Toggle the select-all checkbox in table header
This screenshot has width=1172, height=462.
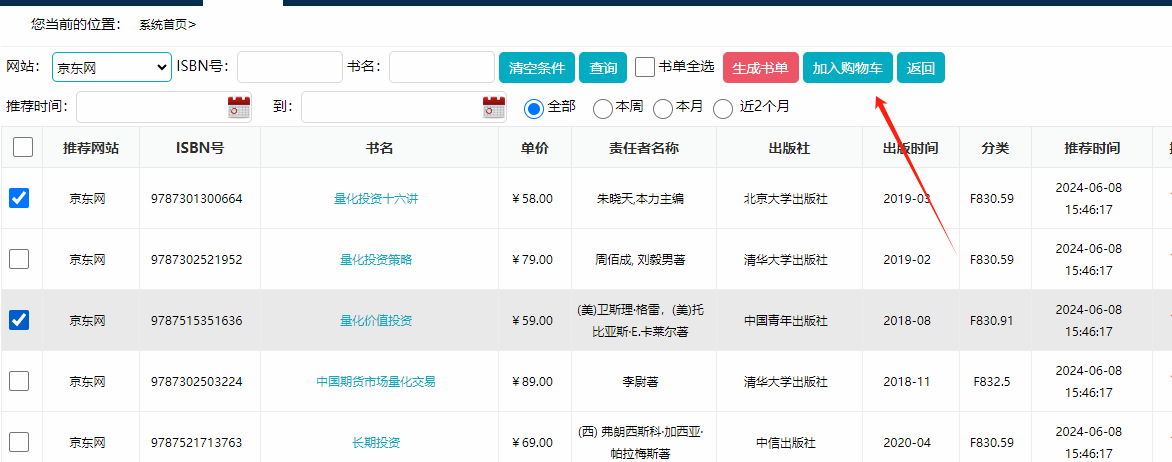[23, 148]
